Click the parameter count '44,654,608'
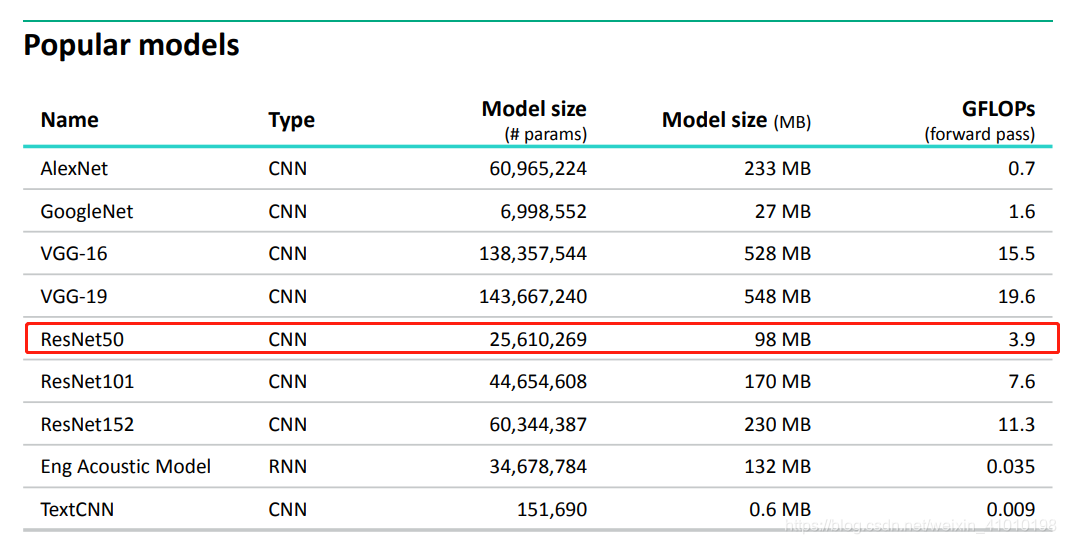This screenshot has height=544, width=1066. point(538,381)
